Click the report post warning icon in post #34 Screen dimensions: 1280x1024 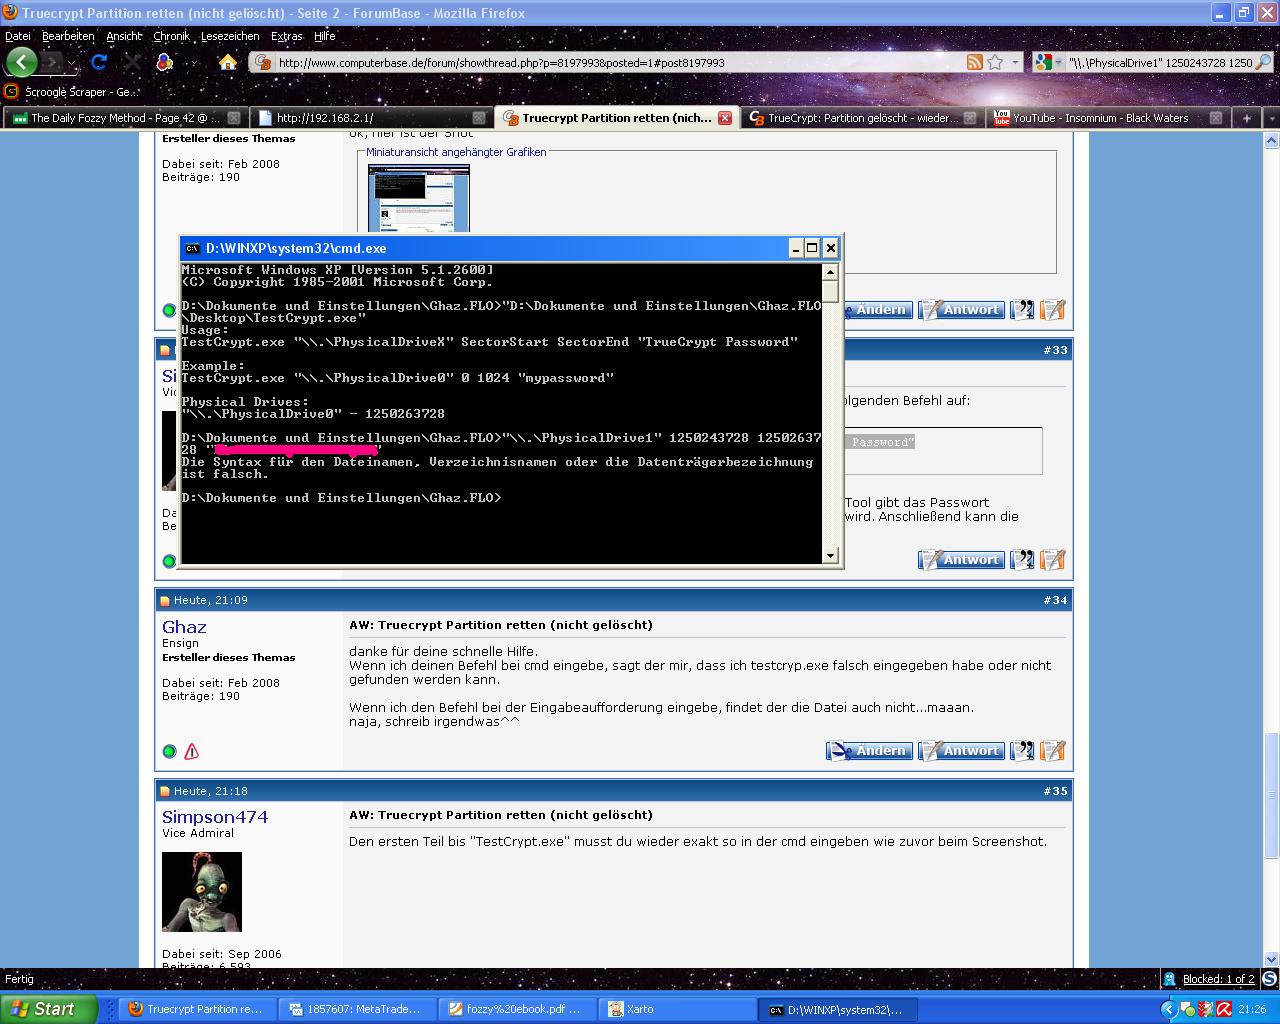coord(191,751)
